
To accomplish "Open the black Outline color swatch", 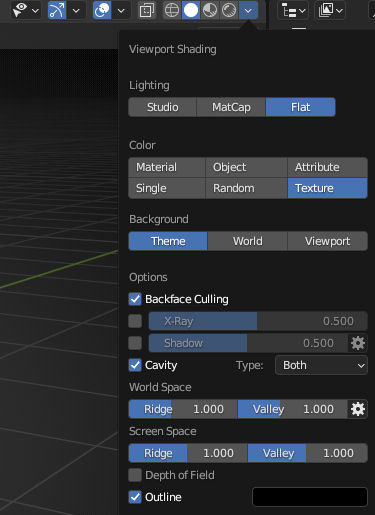I will click(310, 497).
